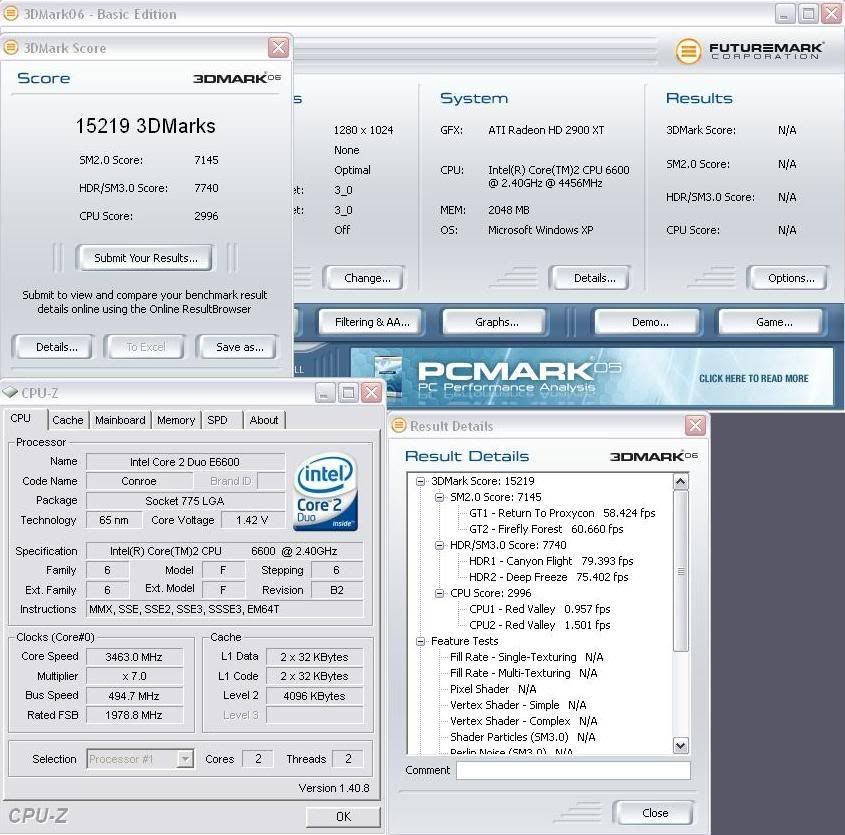845x835 pixels.
Task: Click the 15219 3DMarks score text
Action: click(x=145, y=126)
